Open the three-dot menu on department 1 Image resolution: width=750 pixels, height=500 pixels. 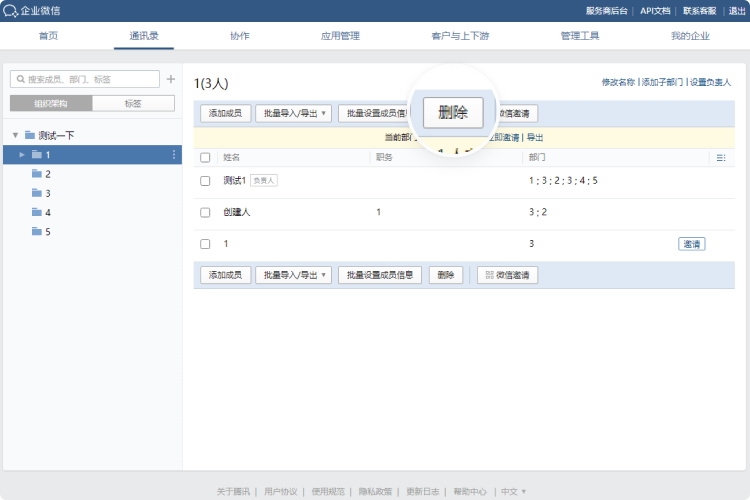(174, 155)
